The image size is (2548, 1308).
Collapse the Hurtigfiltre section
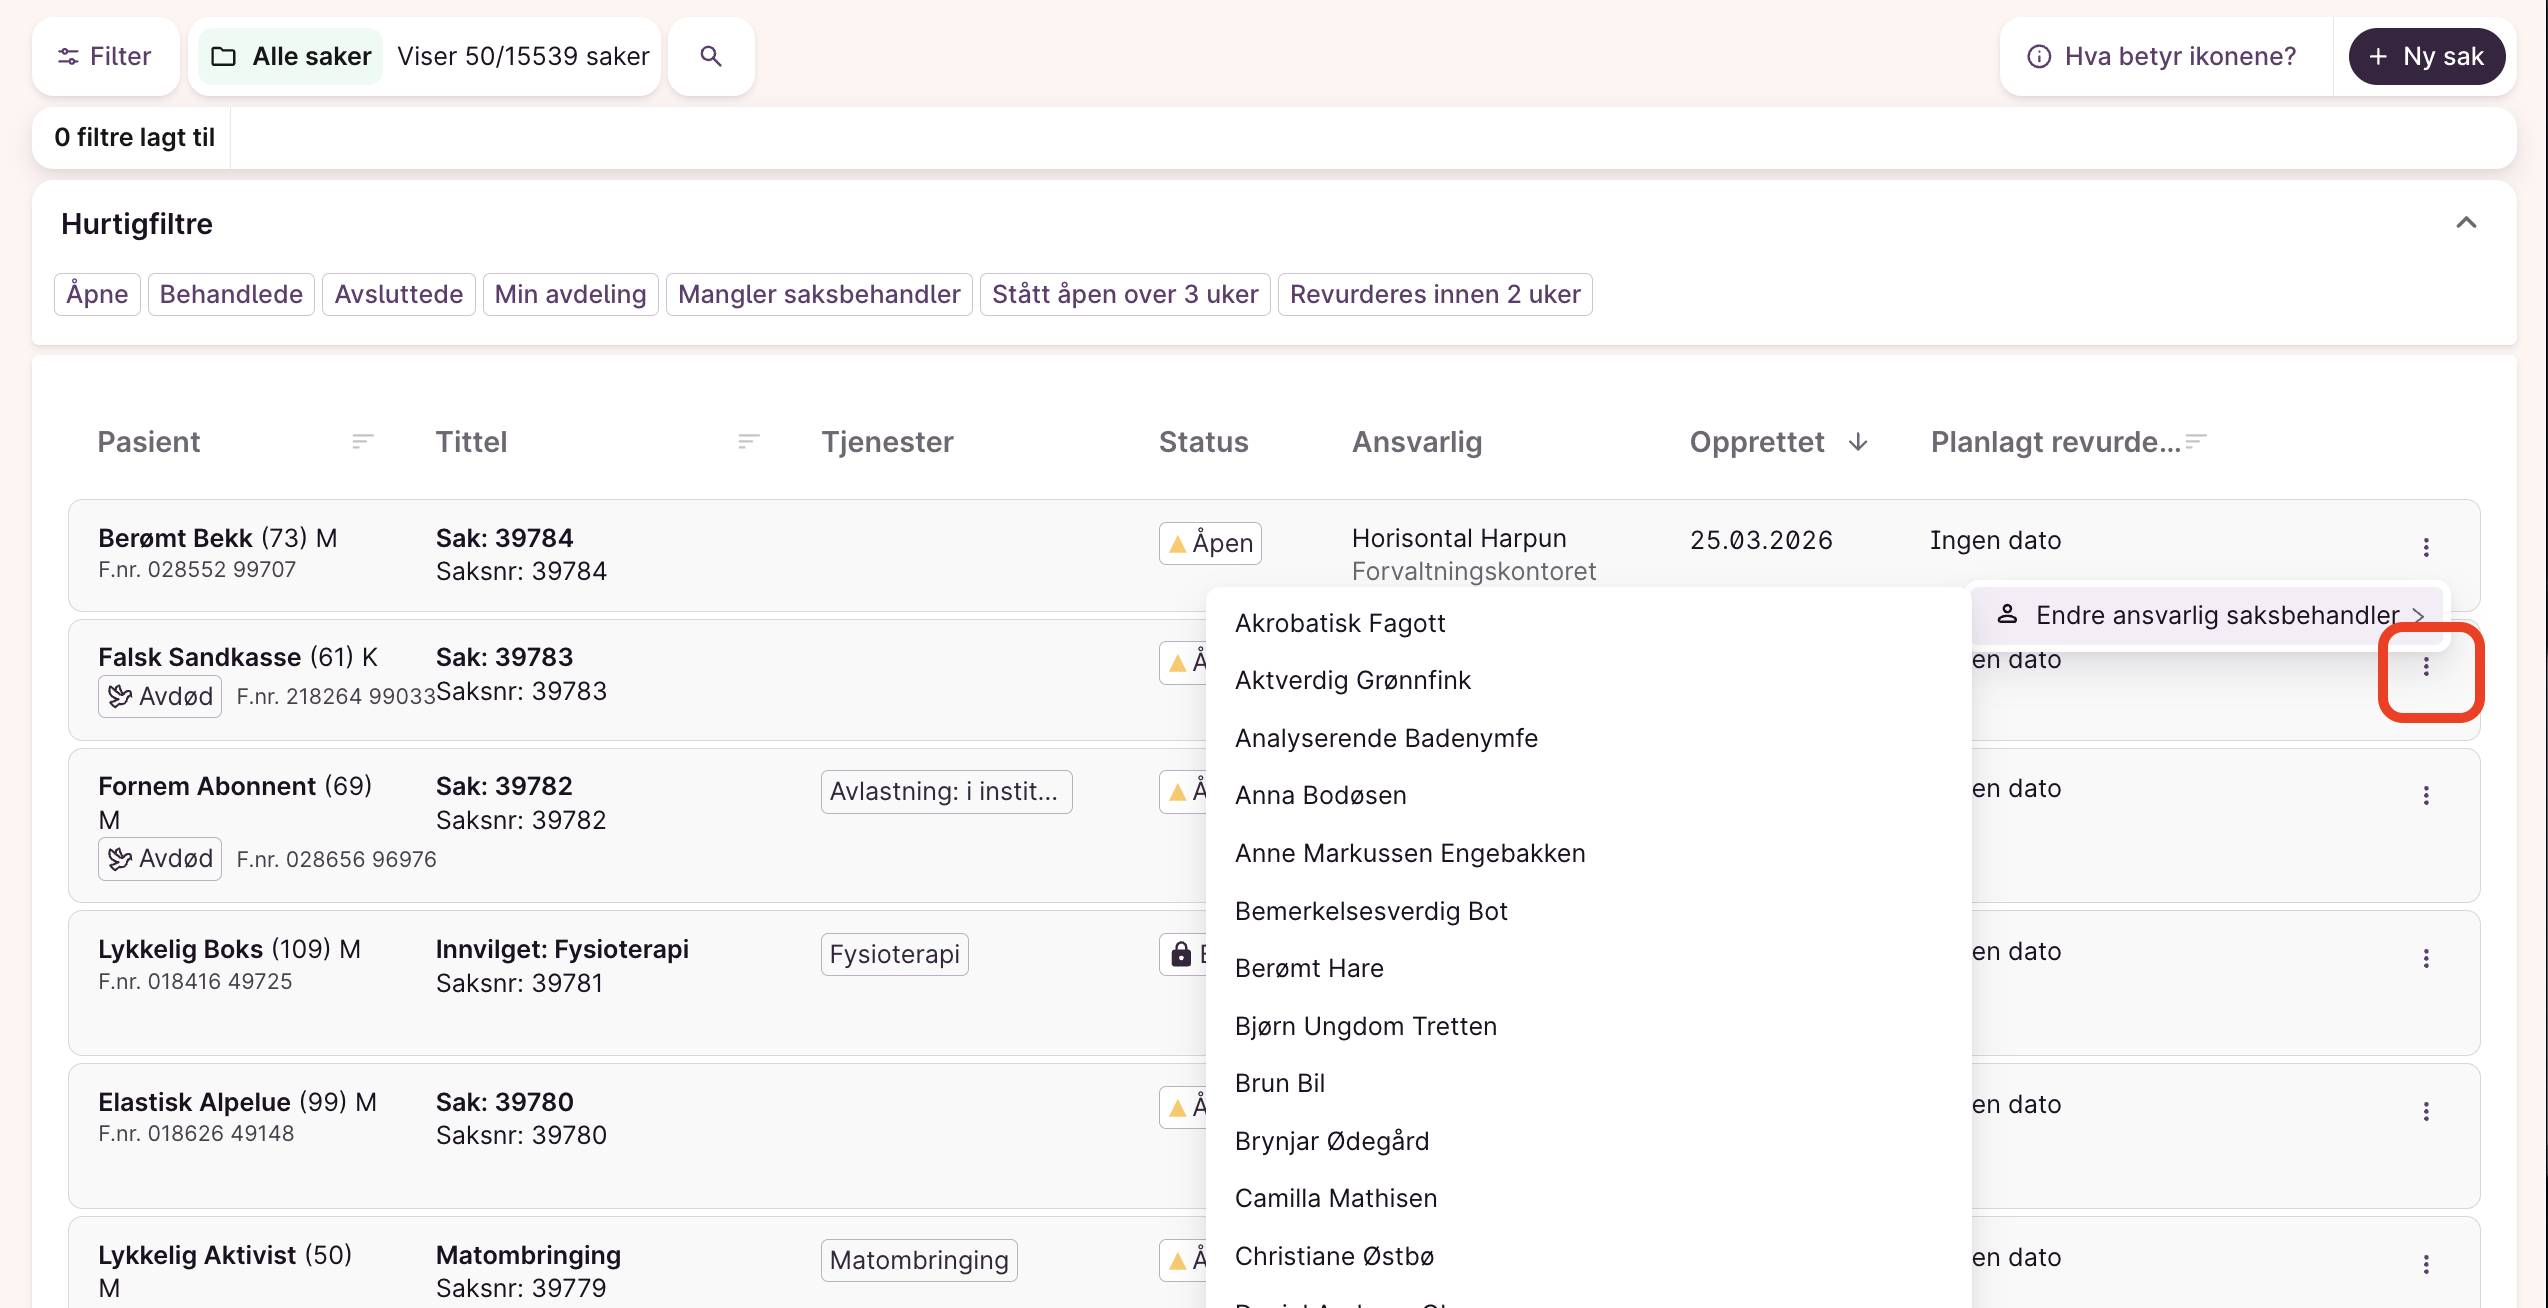pyautogui.click(x=2466, y=223)
